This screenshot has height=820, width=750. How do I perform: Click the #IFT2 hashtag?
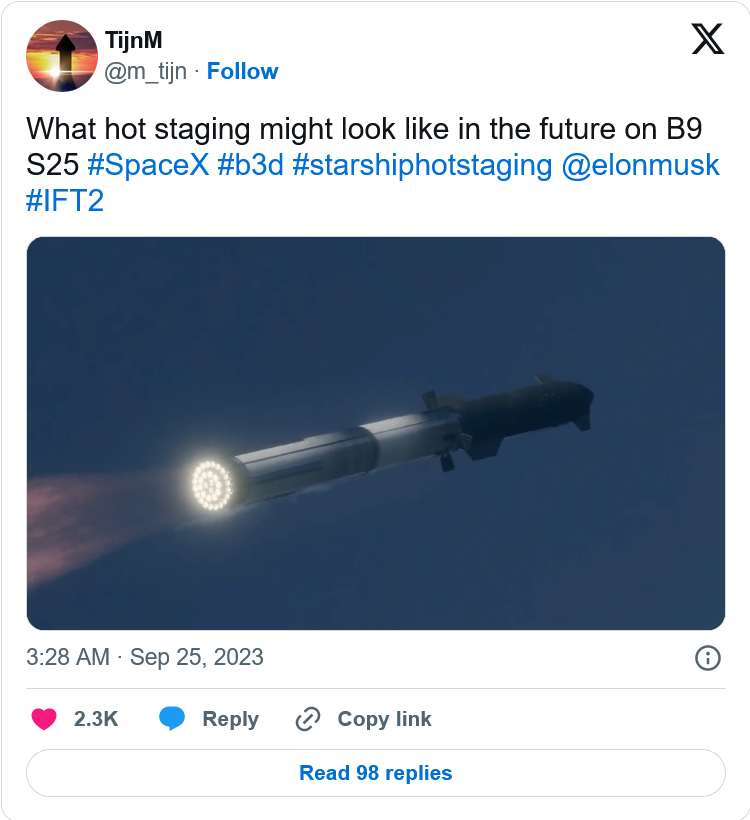tap(65, 199)
